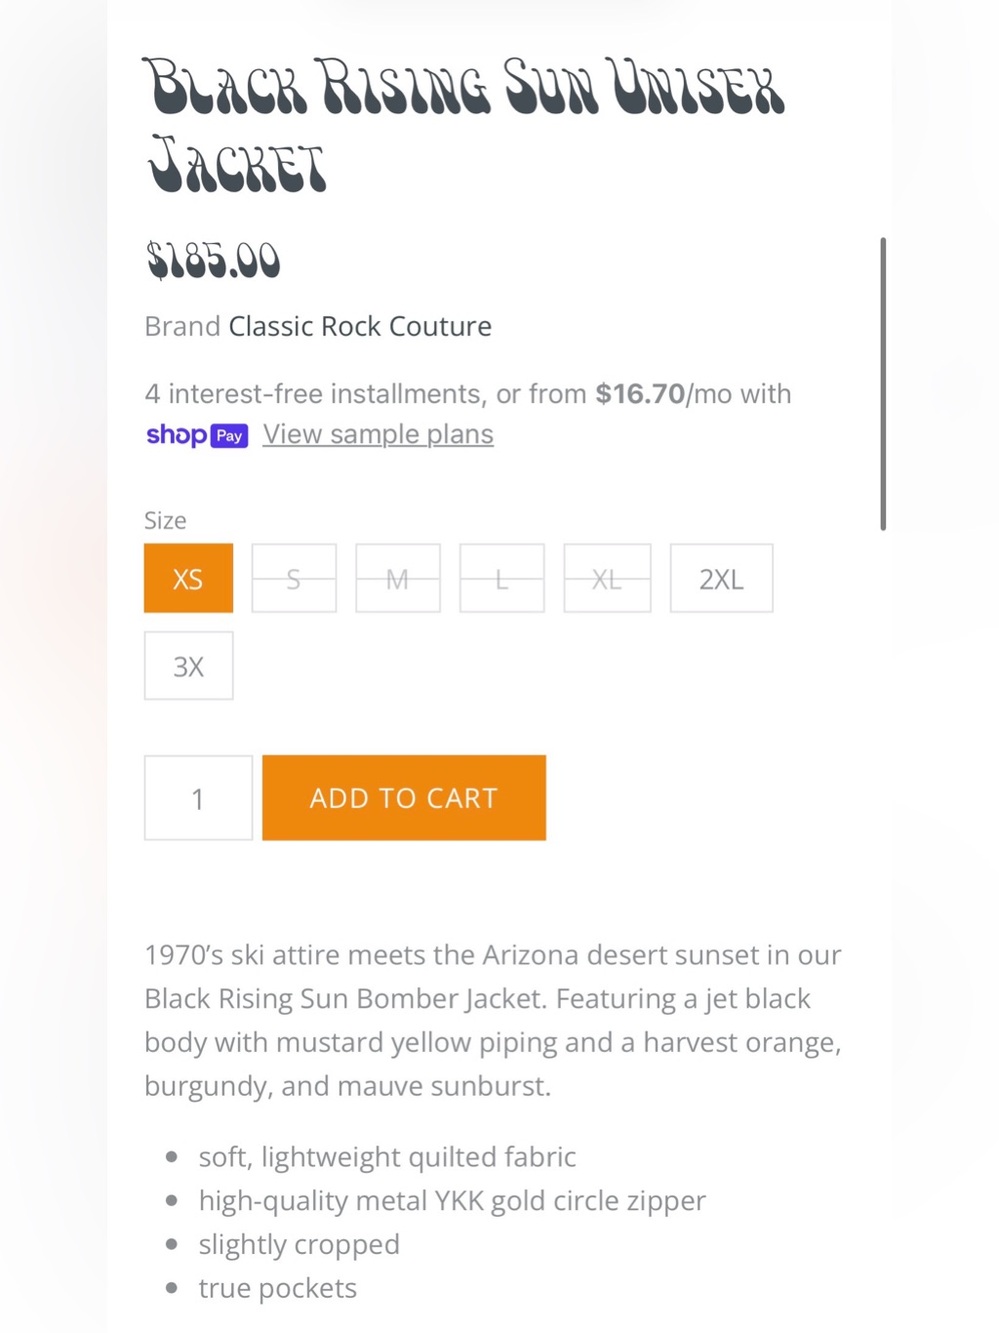Viewport: 999px width, 1333px height.
Task: Click the Add to Cart button
Action: [404, 798]
